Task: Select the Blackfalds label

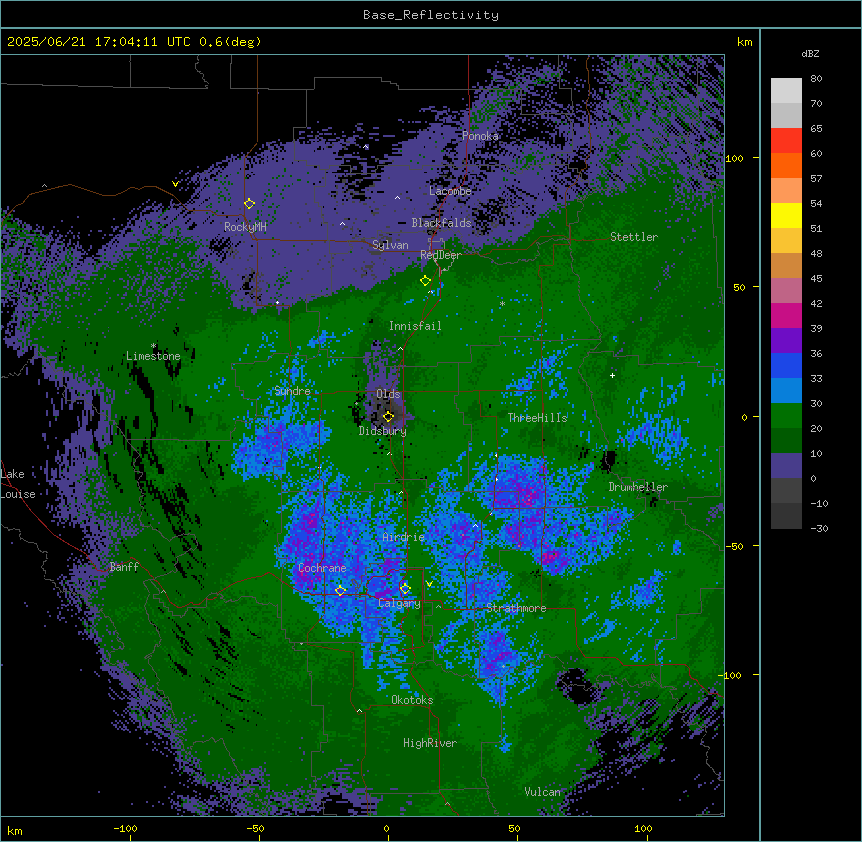Action: click(441, 223)
